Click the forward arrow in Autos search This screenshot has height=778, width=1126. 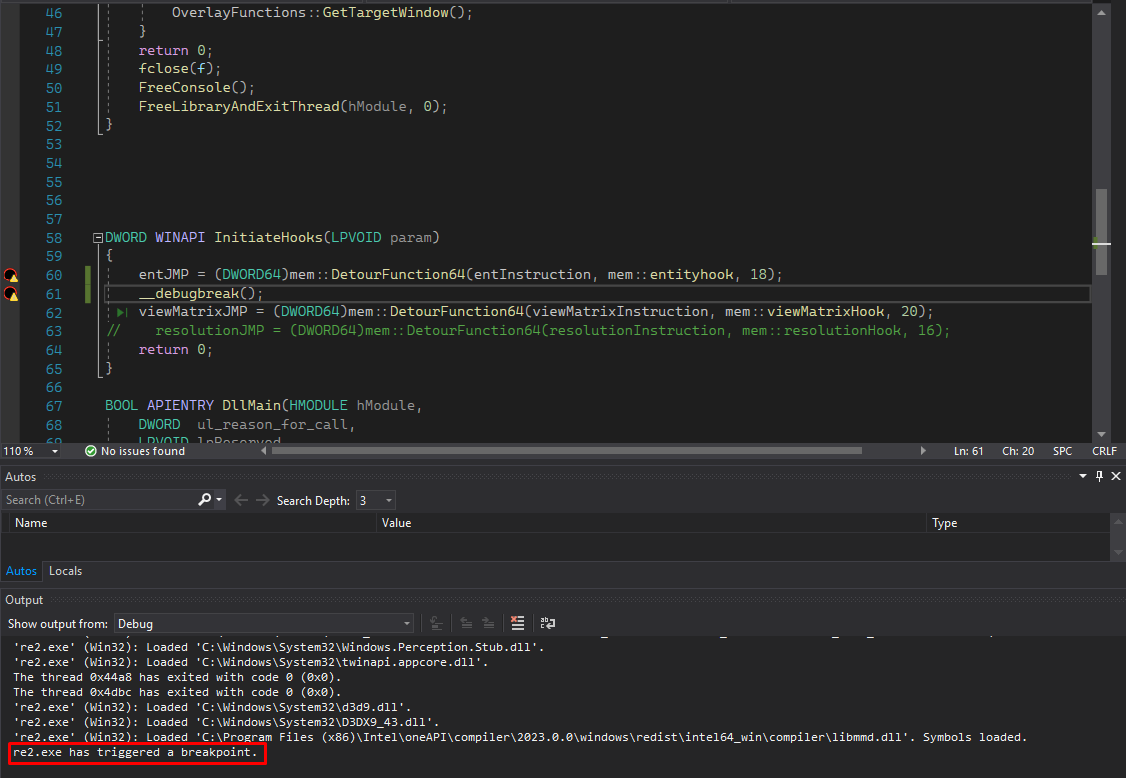coord(263,500)
